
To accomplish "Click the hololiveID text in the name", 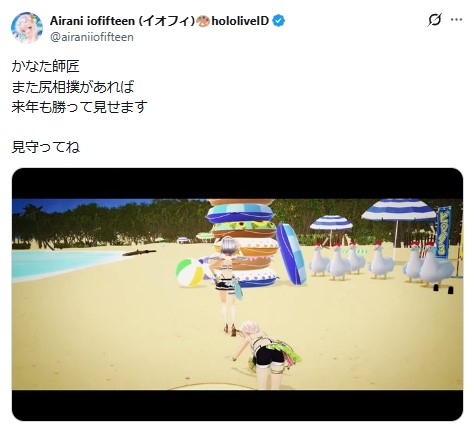I will [240, 21].
